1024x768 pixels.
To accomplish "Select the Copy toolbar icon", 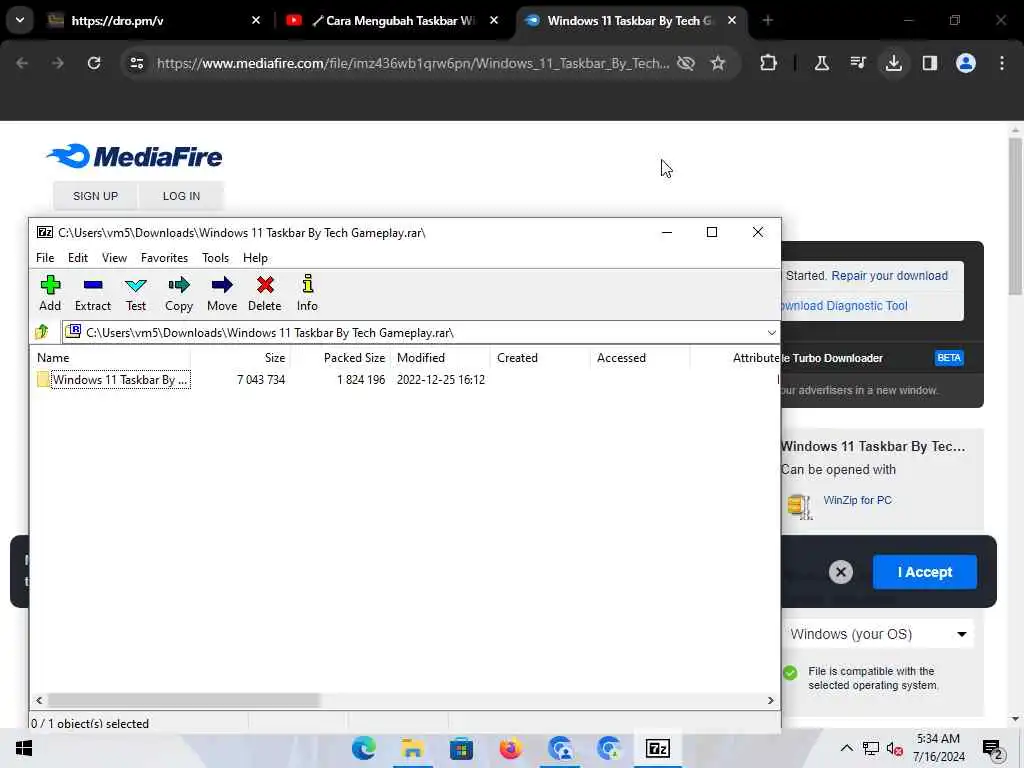I will pyautogui.click(x=178, y=293).
